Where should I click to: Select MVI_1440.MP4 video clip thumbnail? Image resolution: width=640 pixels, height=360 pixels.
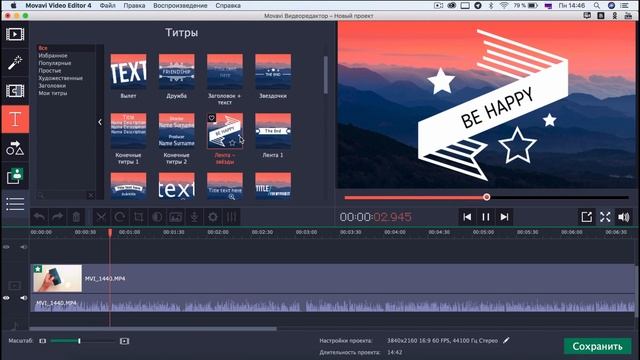58,278
